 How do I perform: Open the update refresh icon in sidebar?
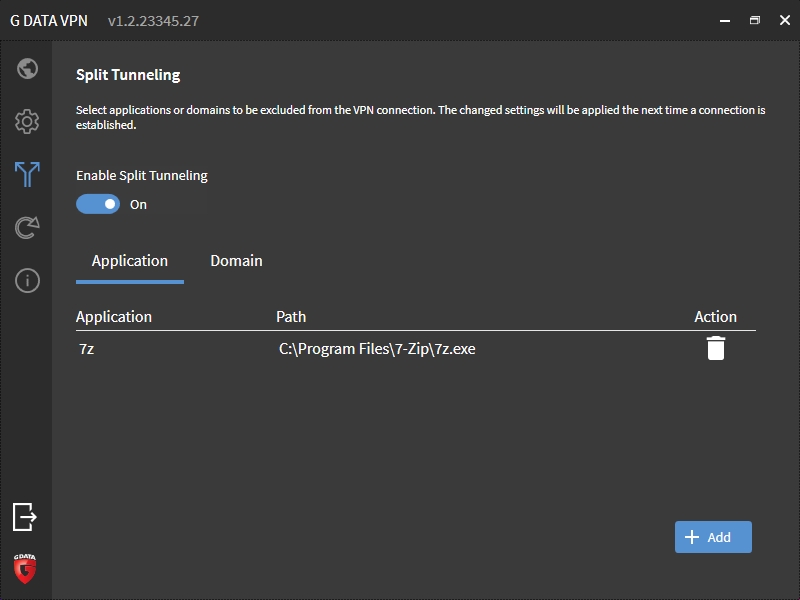coord(27,228)
